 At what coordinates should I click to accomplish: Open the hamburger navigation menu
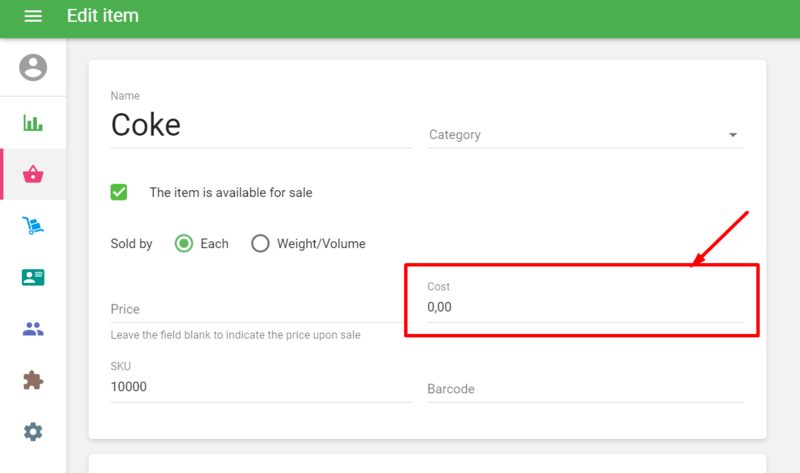pyautogui.click(x=33, y=17)
